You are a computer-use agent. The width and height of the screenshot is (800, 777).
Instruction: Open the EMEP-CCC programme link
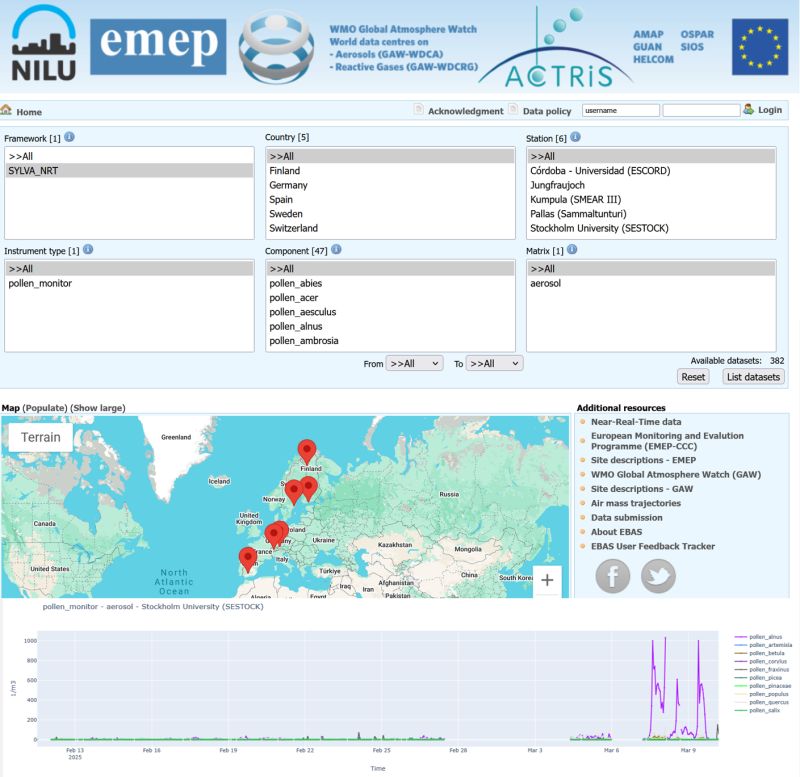click(667, 441)
